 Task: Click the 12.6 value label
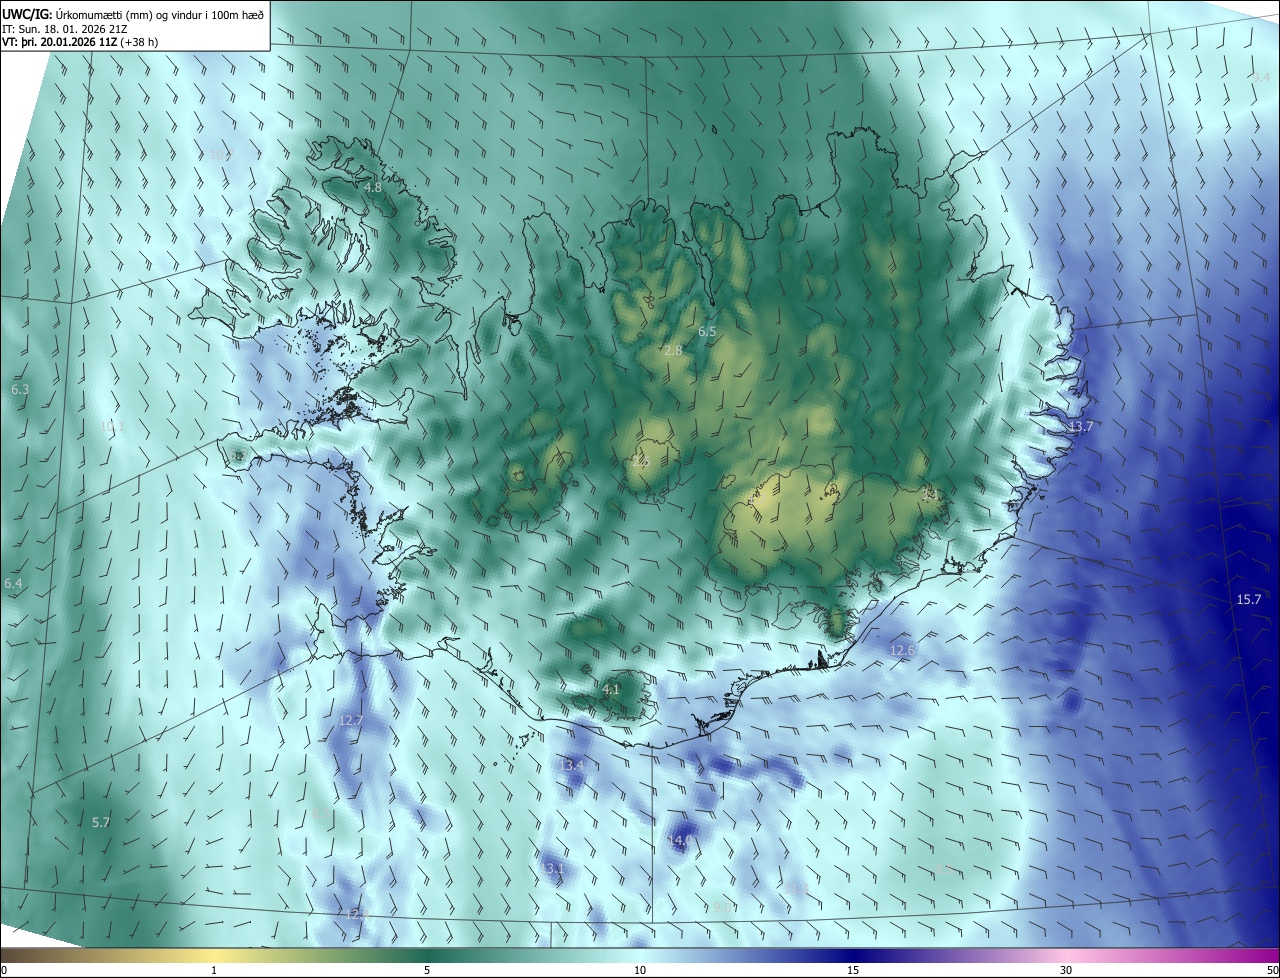pyautogui.click(x=902, y=651)
